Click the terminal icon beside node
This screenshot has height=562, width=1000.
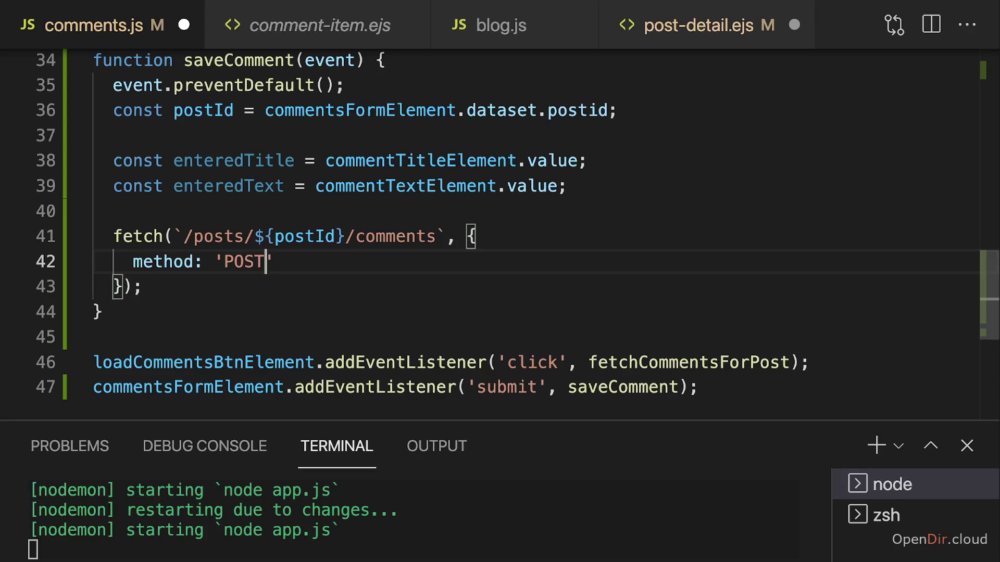(x=857, y=484)
